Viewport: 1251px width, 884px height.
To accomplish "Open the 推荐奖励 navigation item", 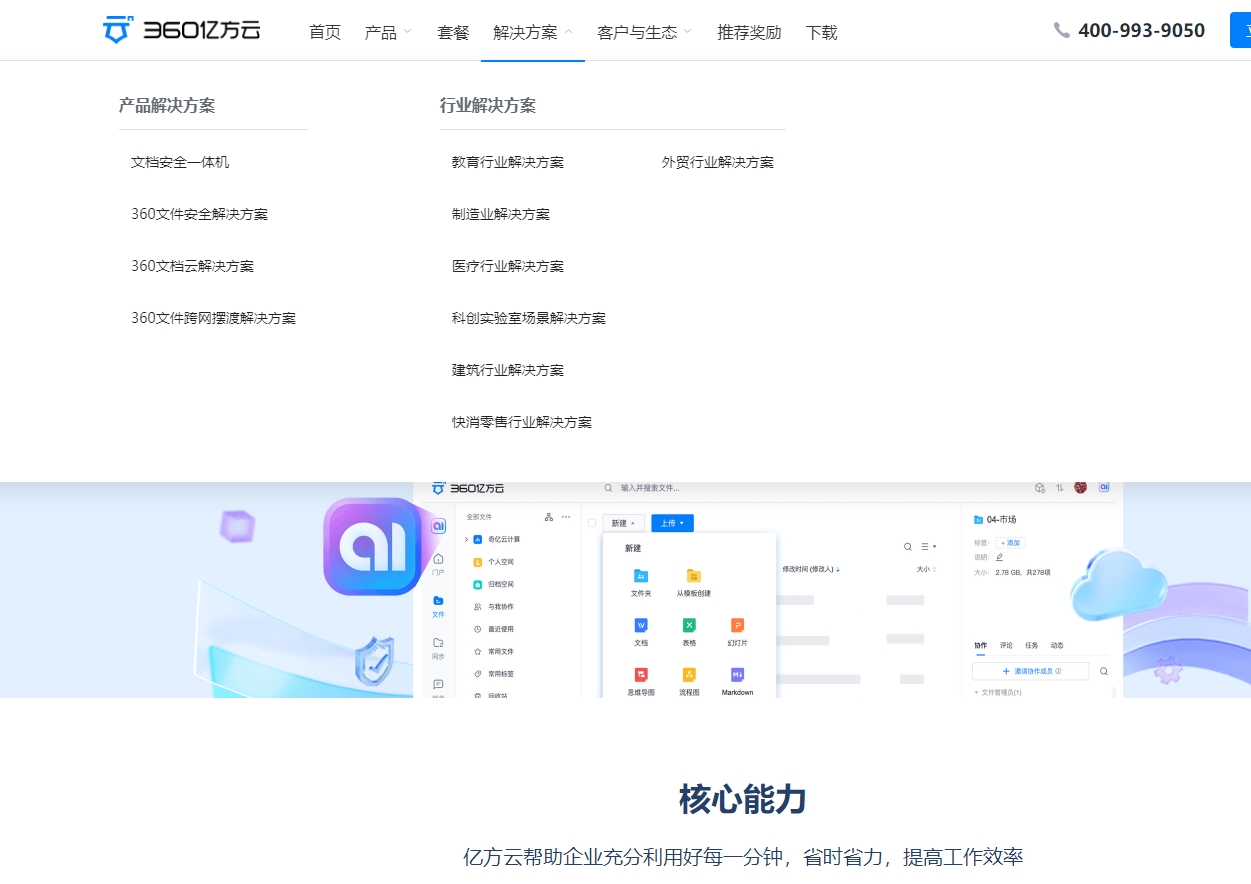I will coord(749,32).
